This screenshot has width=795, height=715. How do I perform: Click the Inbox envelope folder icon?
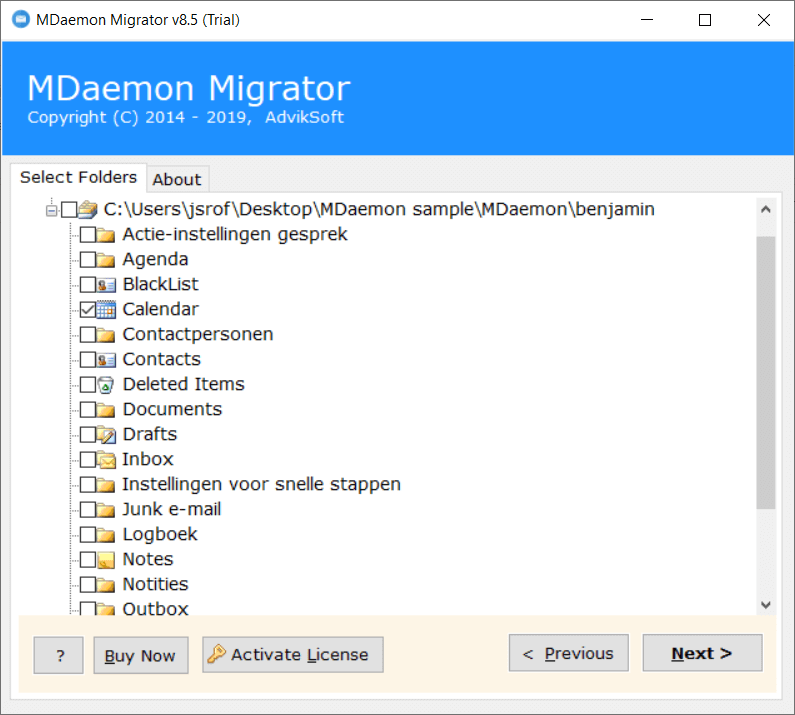[x=106, y=459]
